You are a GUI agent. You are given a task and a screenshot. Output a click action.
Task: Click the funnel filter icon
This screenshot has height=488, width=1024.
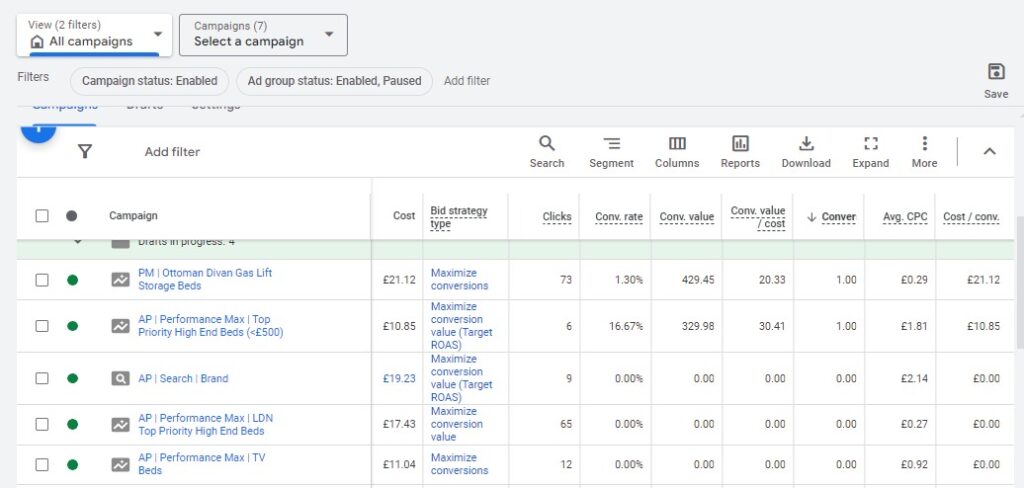point(85,152)
